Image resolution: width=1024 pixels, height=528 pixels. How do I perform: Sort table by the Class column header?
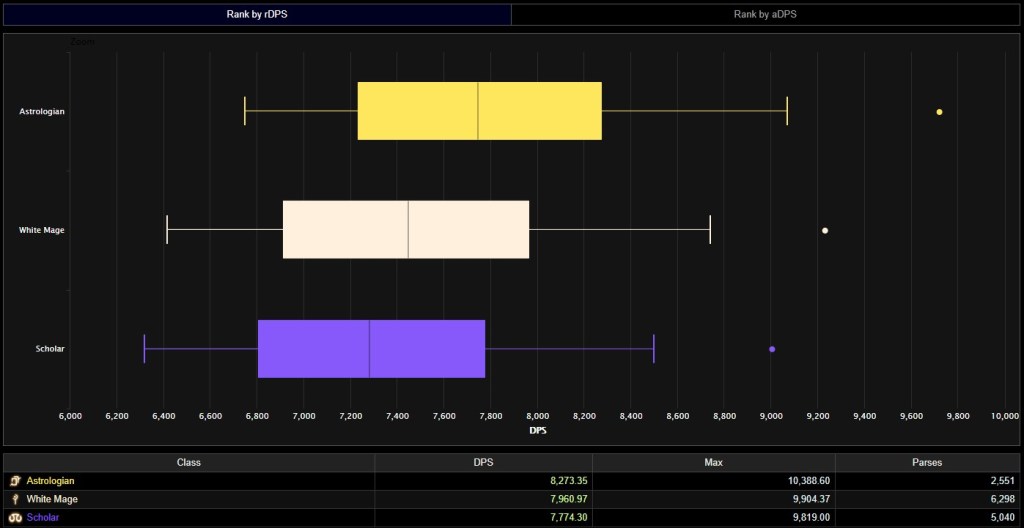(189, 463)
